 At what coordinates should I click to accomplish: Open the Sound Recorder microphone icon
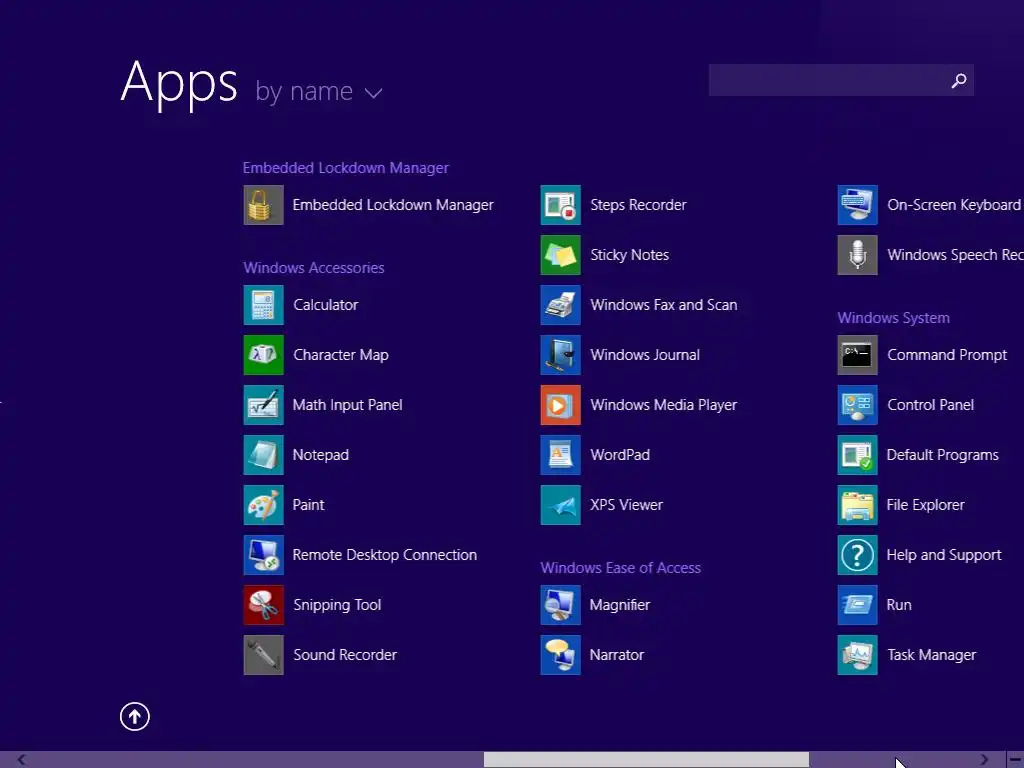[263, 655]
